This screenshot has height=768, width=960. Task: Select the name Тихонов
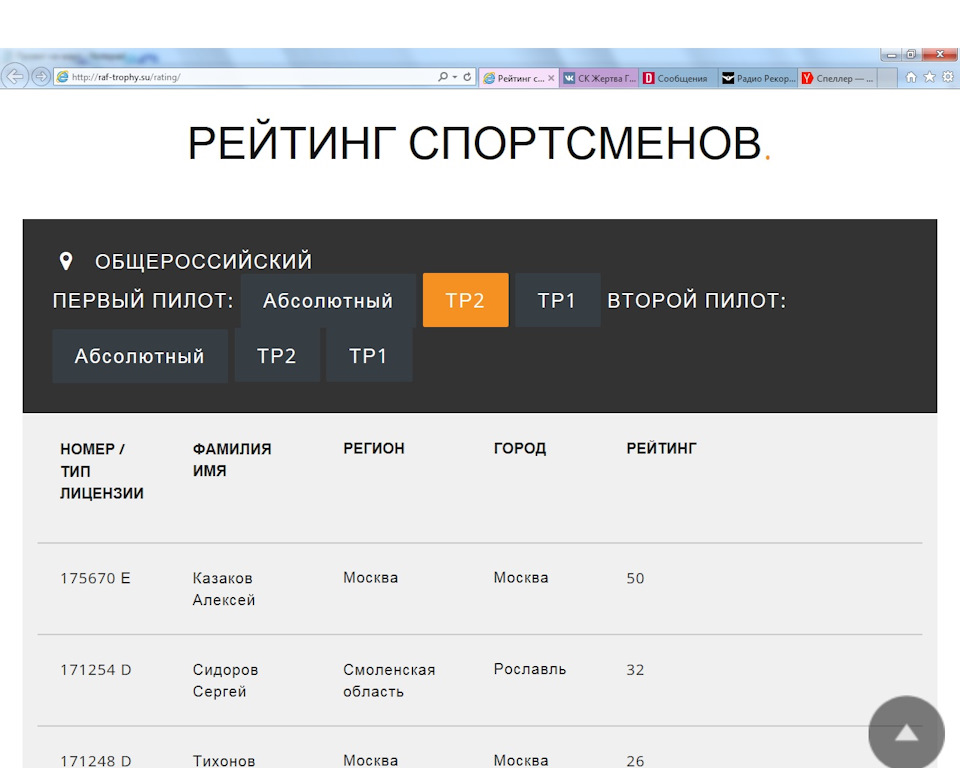223,761
